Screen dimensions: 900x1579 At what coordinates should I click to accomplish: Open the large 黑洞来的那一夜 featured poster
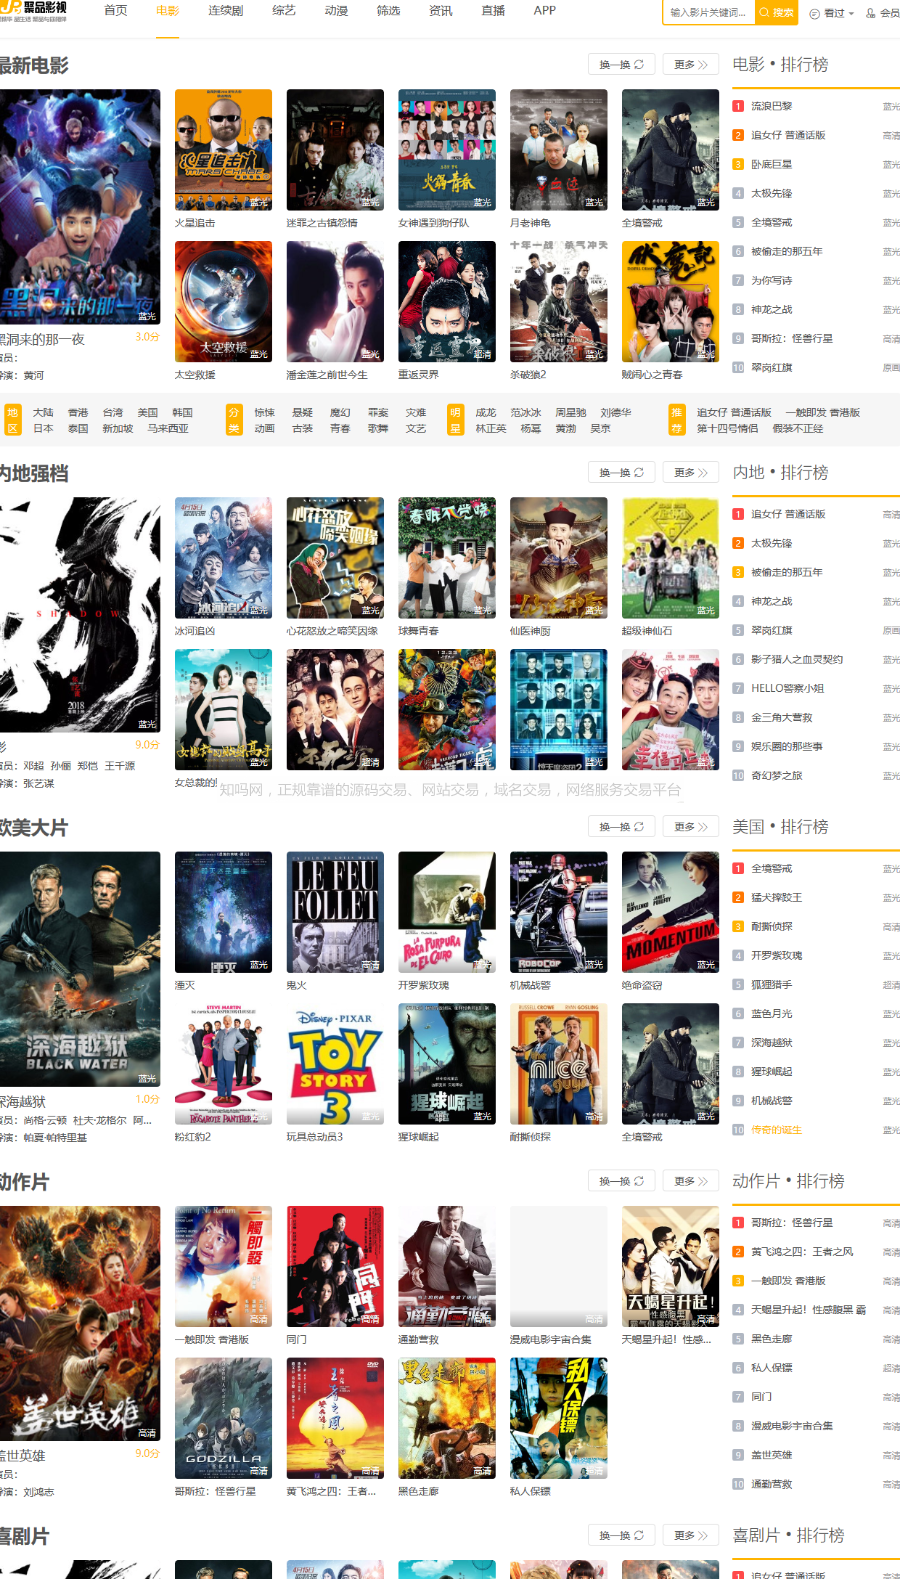coord(80,207)
